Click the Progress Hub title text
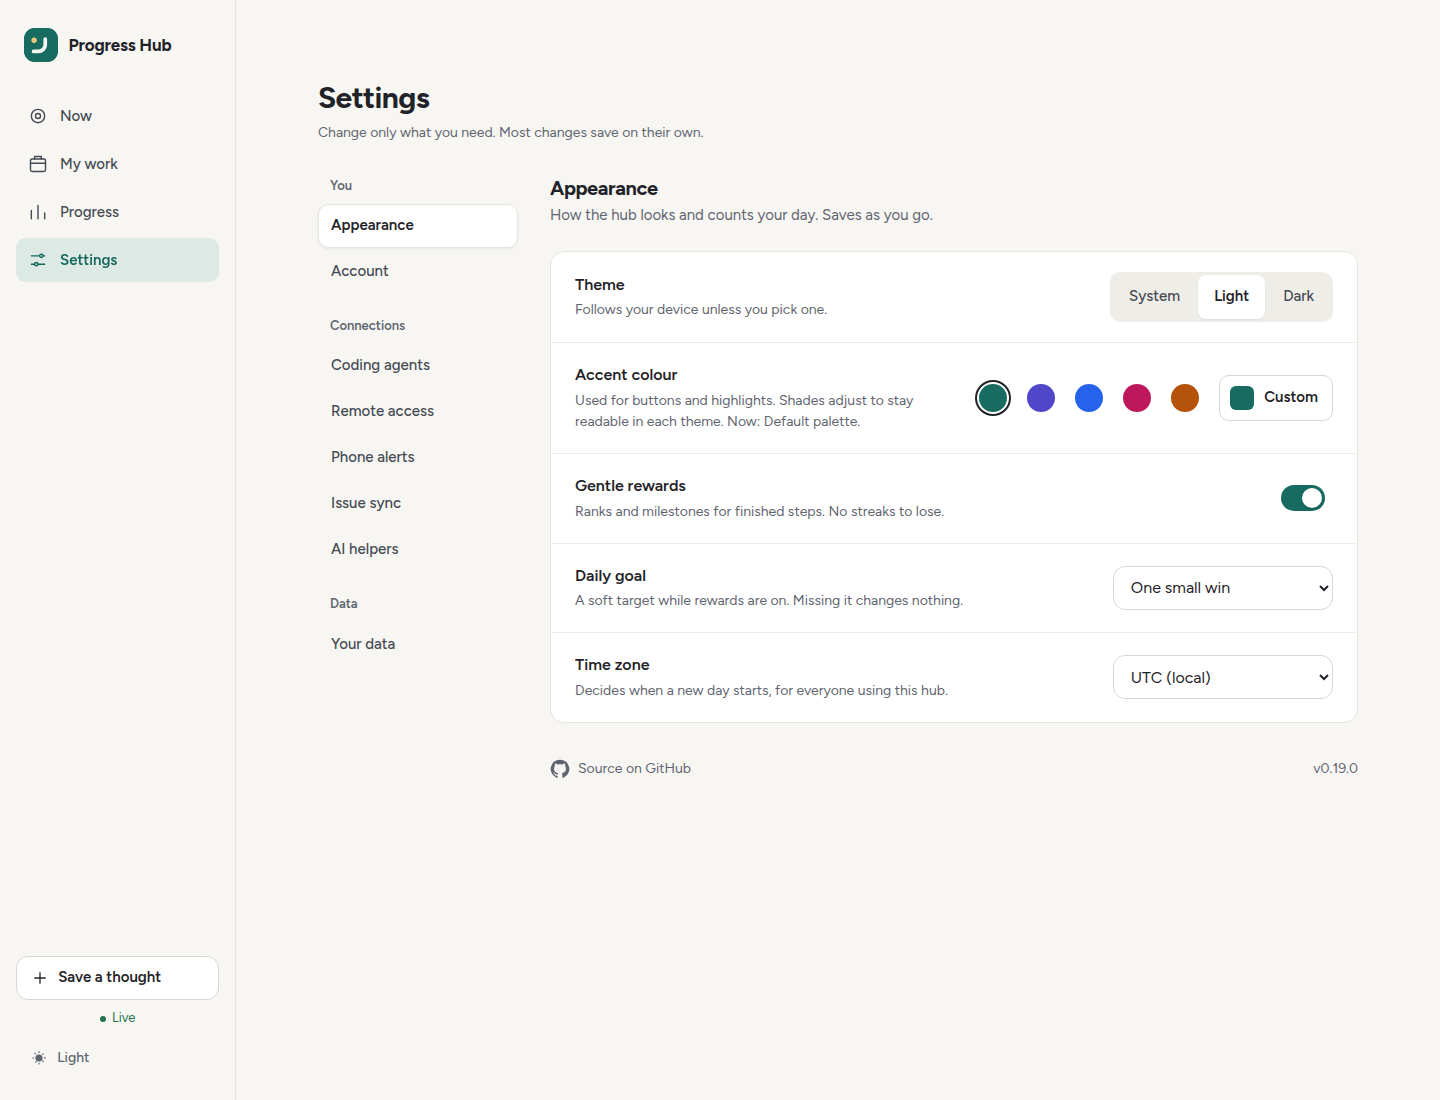Image resolution: width=1440 pixels, height=1100 pixels. [x=120, y=46]
